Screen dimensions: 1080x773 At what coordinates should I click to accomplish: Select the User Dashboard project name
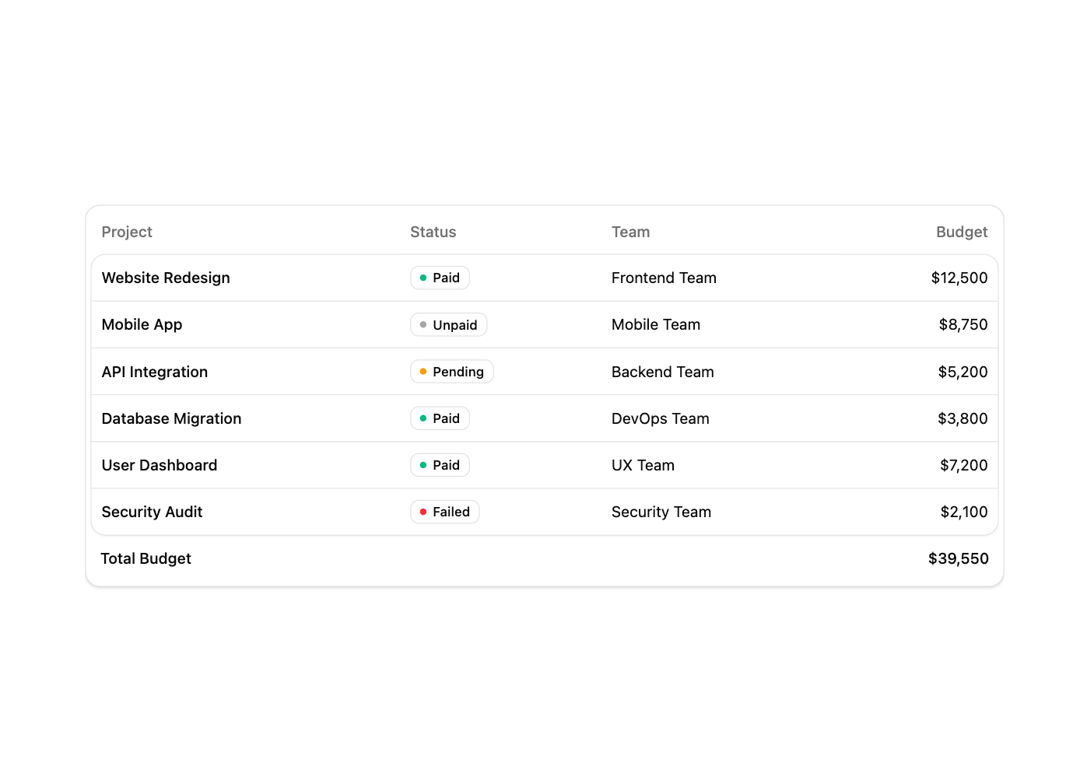pos(159,466)
